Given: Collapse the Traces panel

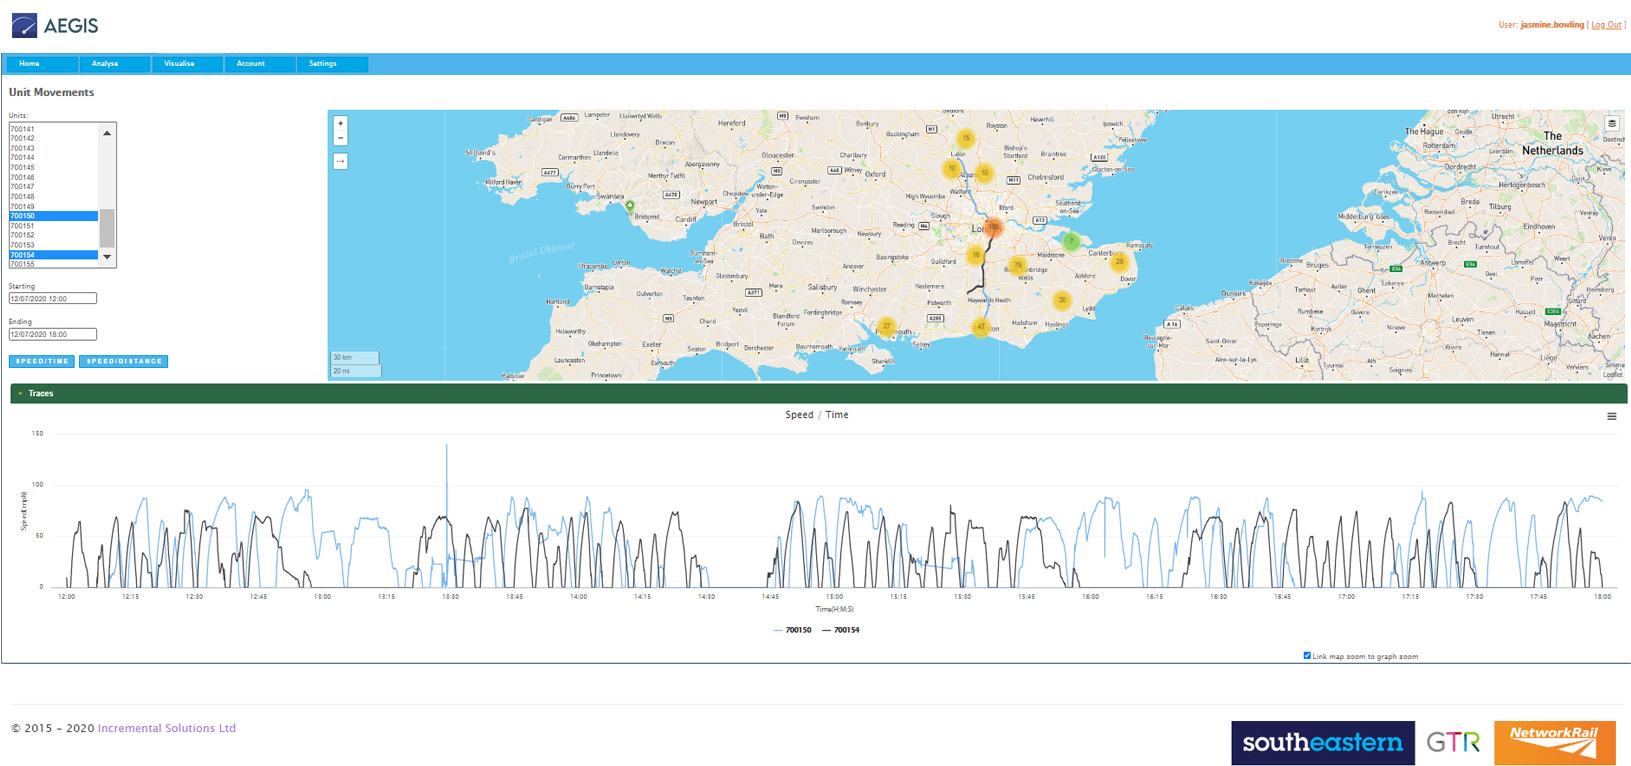Looking at the screenshot, I should [20, 394].
